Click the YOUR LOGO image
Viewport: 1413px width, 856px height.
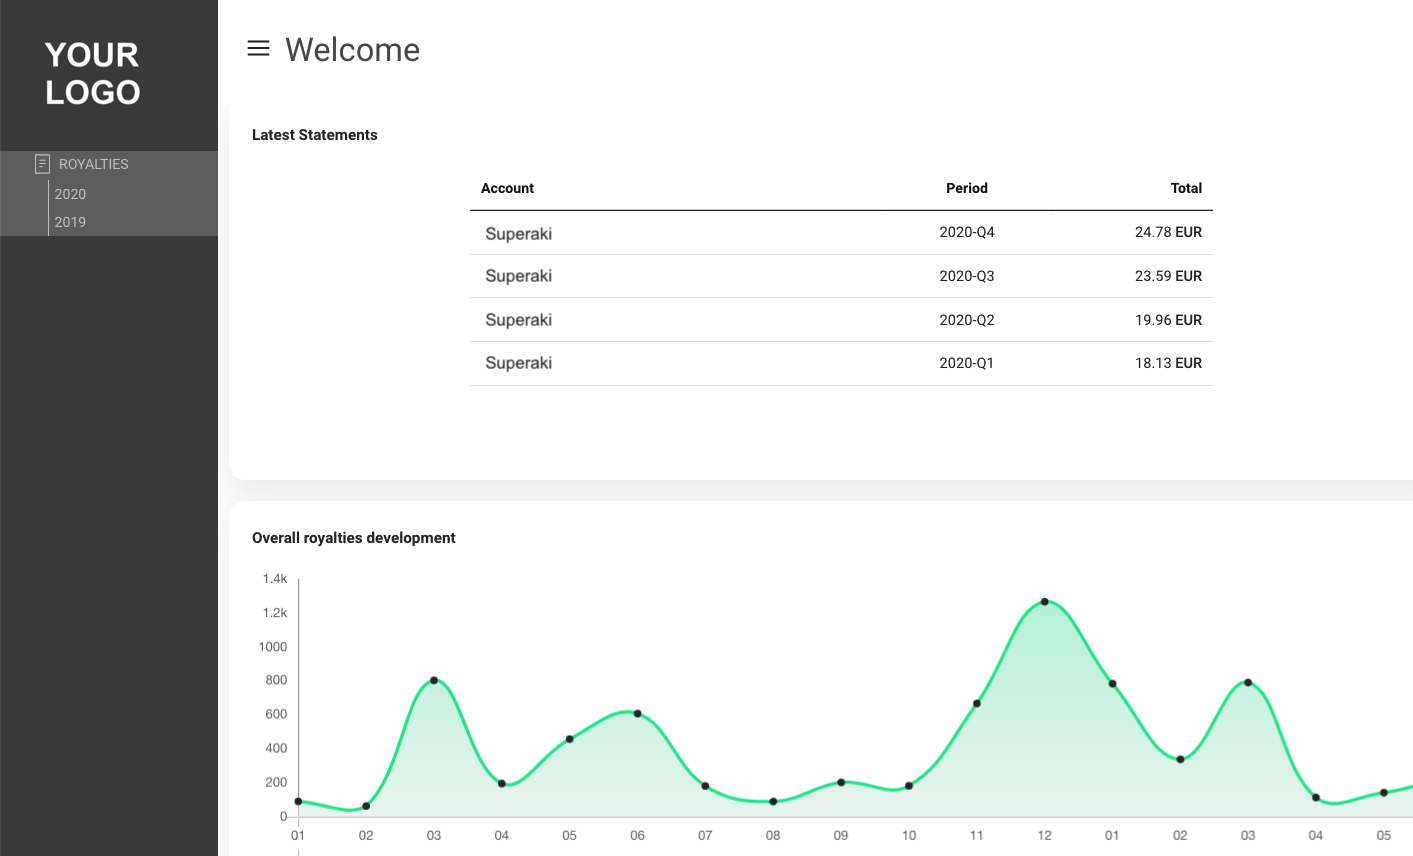click(92, 74)
